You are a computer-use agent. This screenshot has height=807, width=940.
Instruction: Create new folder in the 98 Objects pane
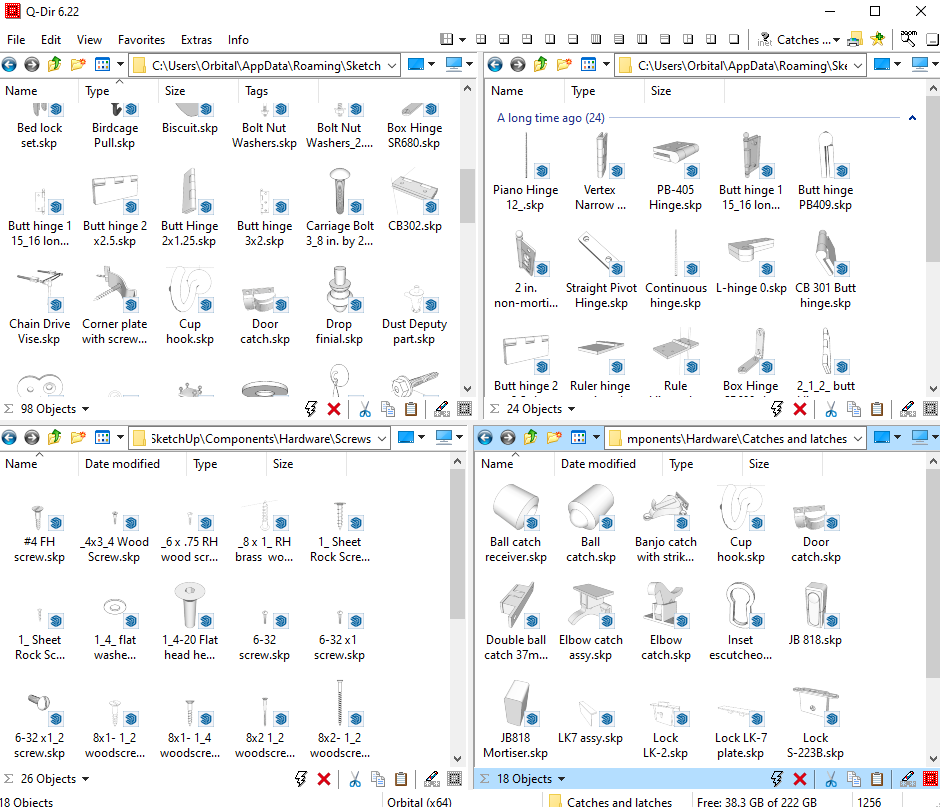(x=78, y=64)
